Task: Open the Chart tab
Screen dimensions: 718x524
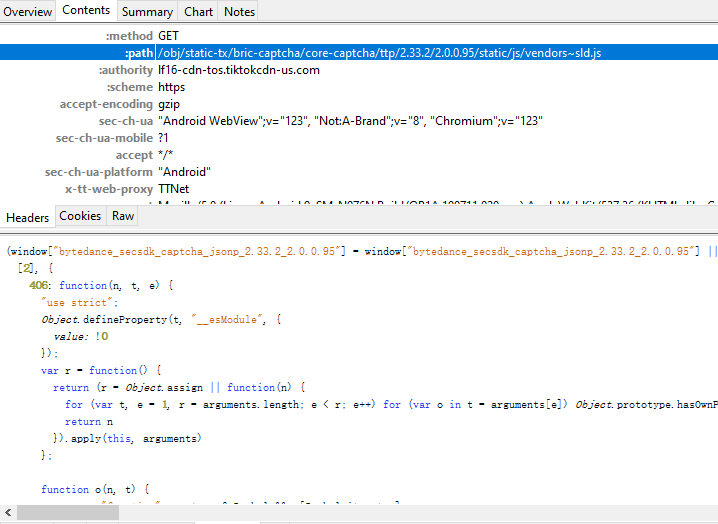Action: (x=198, y=11)
